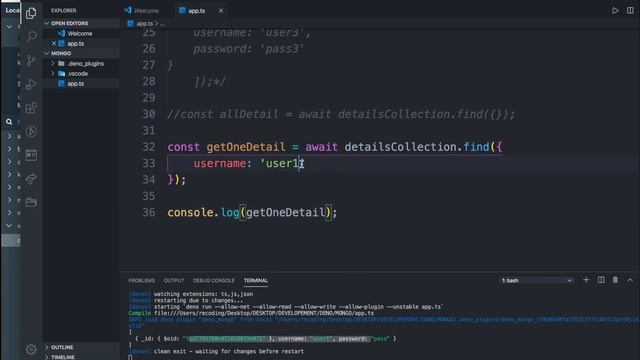Open the Explorer view in activity bar
Image resolution: width=640 pixels, height=360 pixels.
[x=31, y=13]
